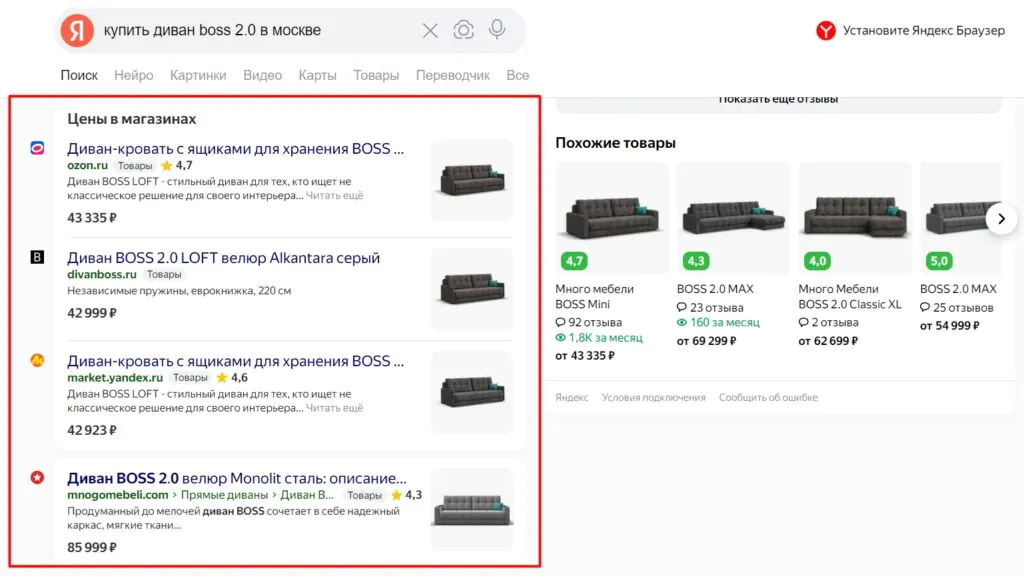This screenshot has width=1024, height=576.
Task: Switch to the Нейро tab
Action: pyautogui.click(x=134, y=75)
